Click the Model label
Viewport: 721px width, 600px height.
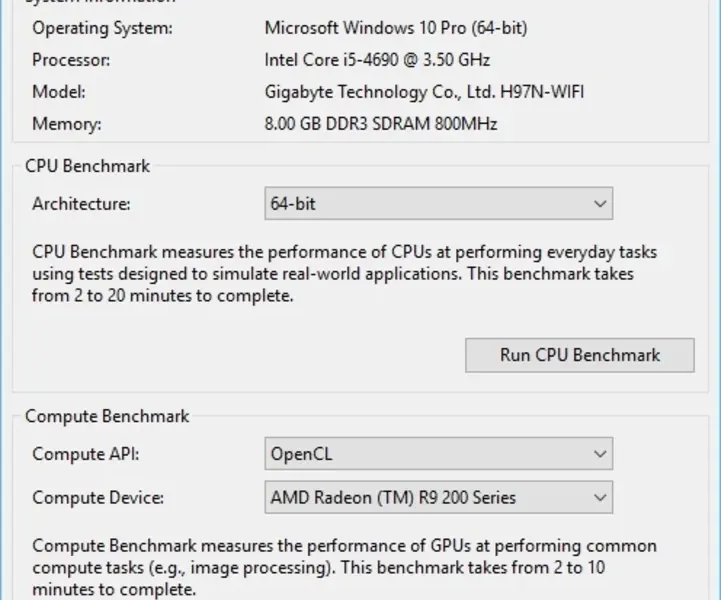pos(59,92)
